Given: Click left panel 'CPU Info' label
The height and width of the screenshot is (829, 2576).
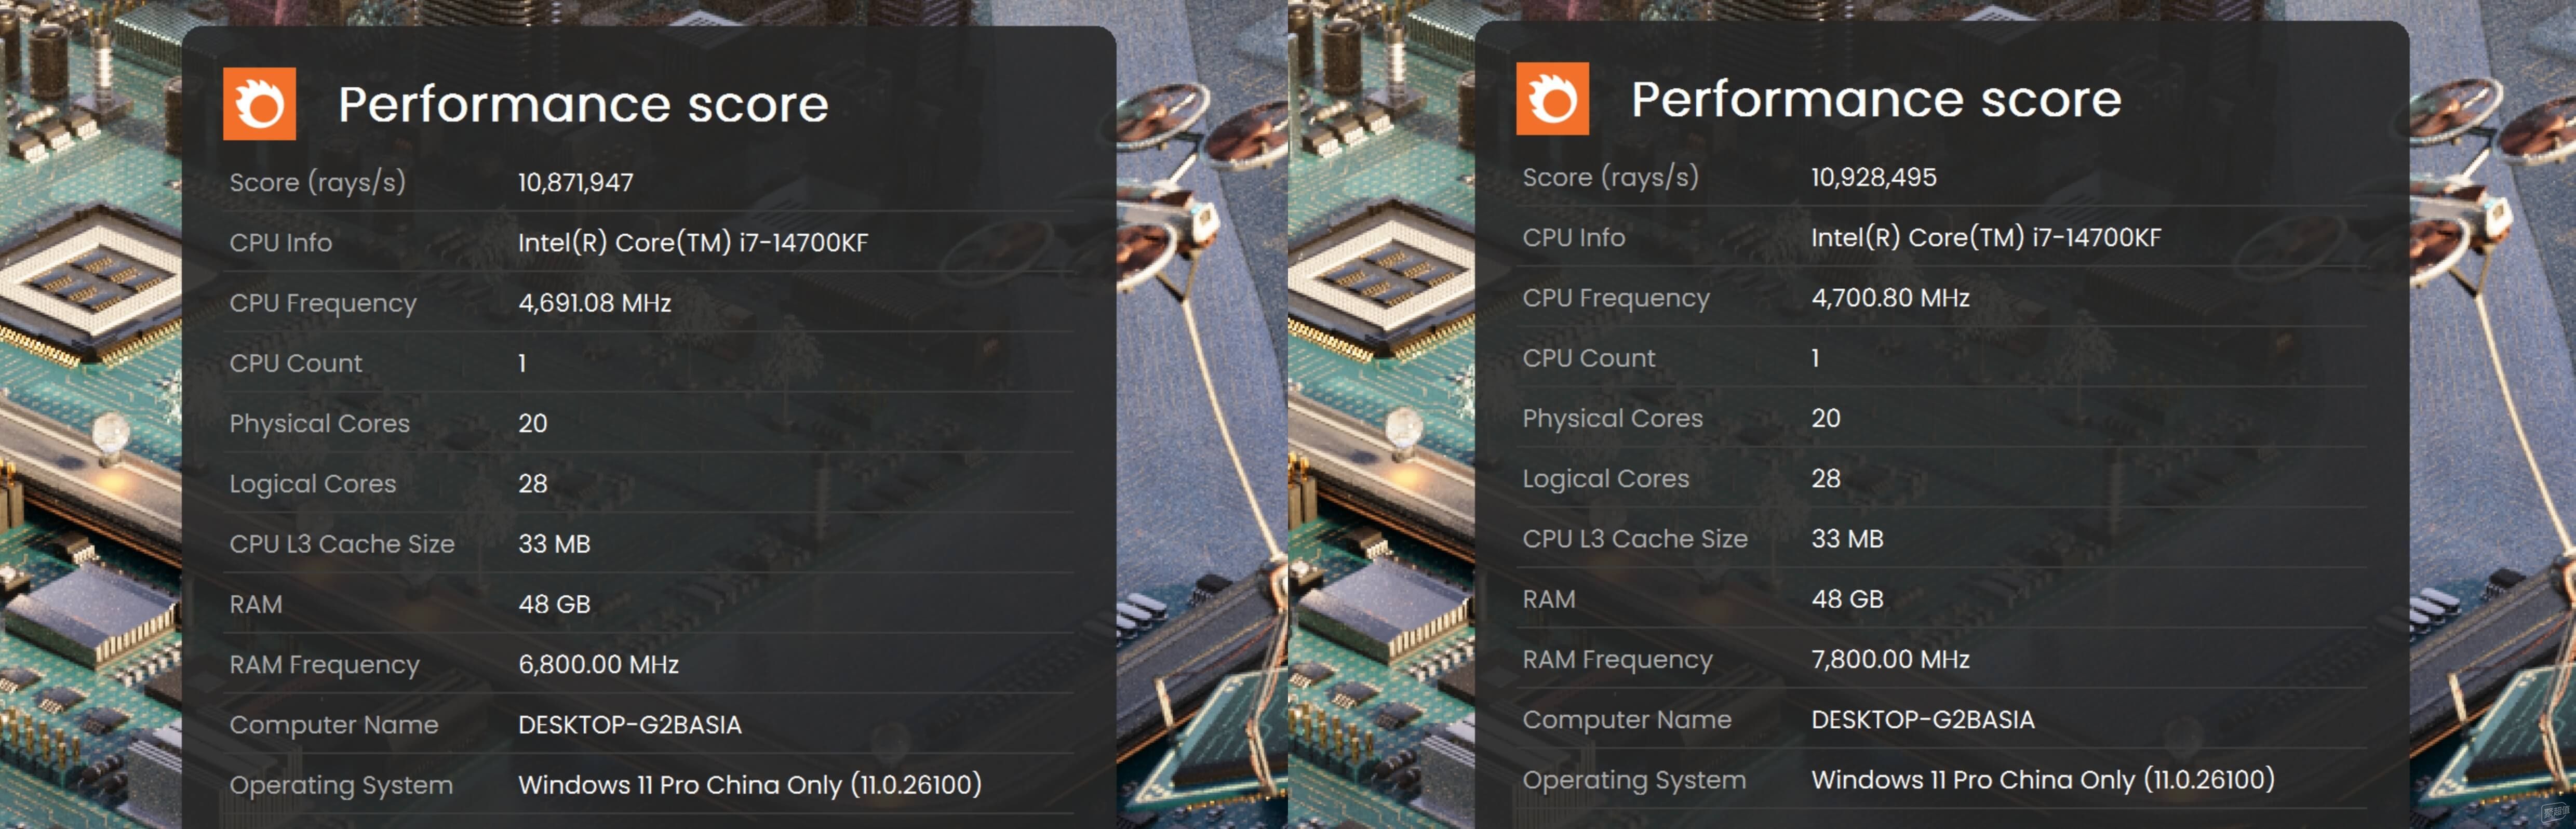Looking at the screenshot, I should click(x=280, y=243).
